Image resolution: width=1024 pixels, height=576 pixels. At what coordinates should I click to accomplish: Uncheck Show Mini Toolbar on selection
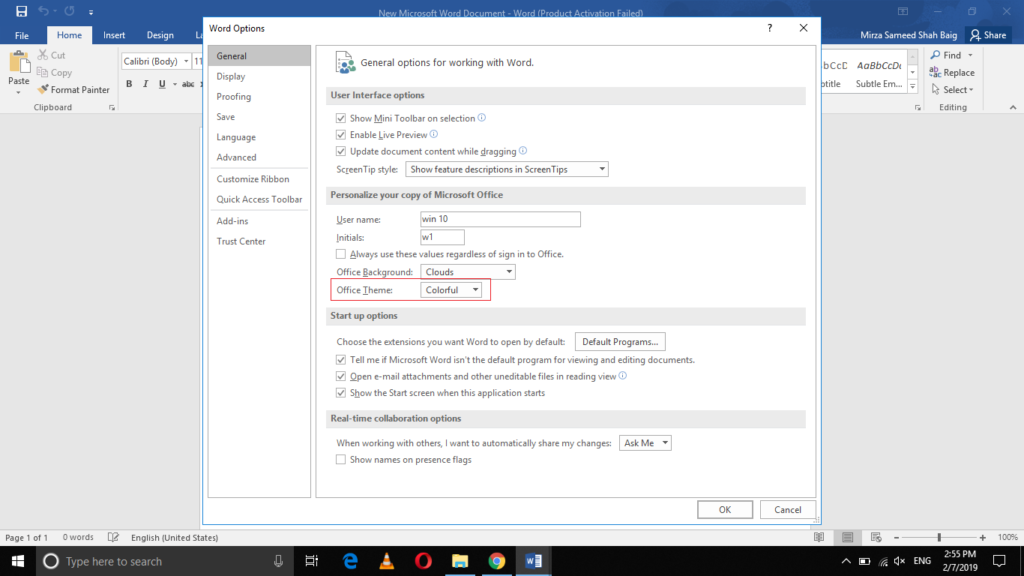[x=341, y=118]
